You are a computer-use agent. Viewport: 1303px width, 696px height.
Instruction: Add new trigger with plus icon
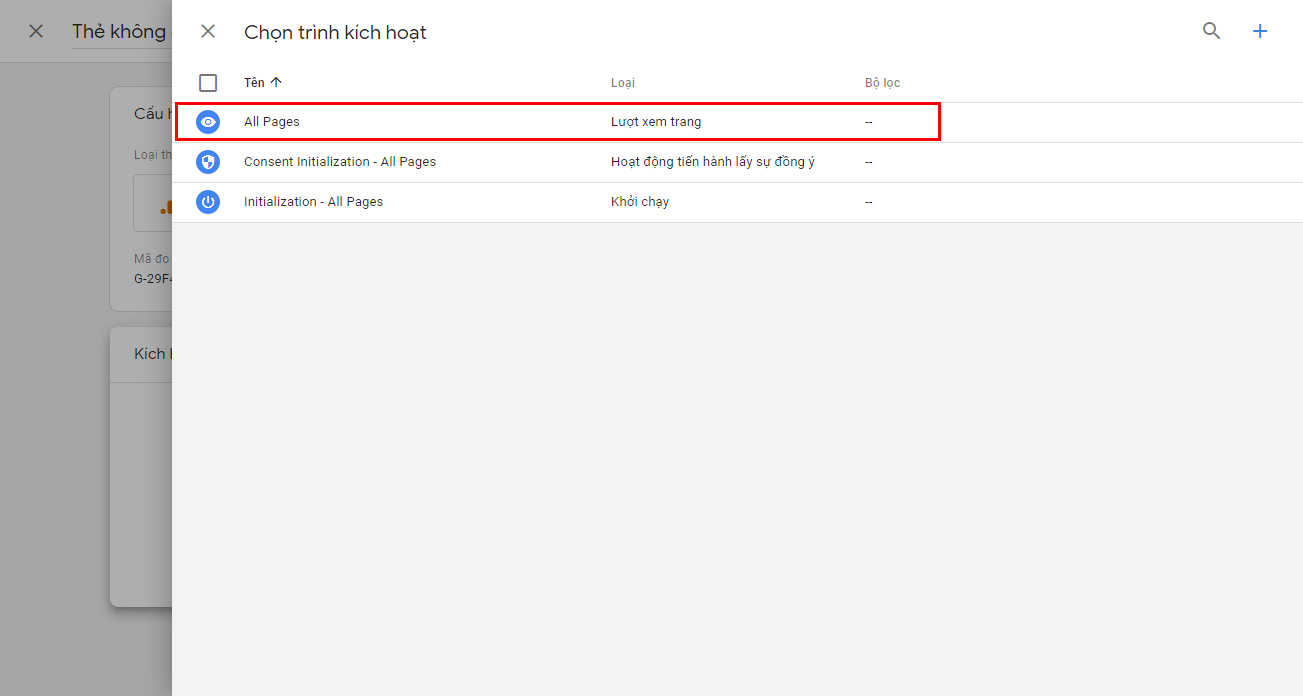(x=1260, y=31)
